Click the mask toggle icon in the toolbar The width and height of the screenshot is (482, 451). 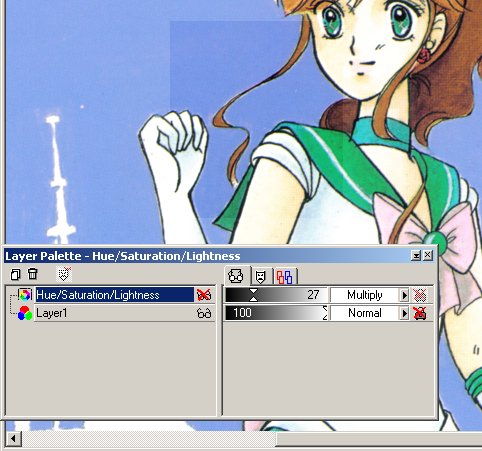64,274
